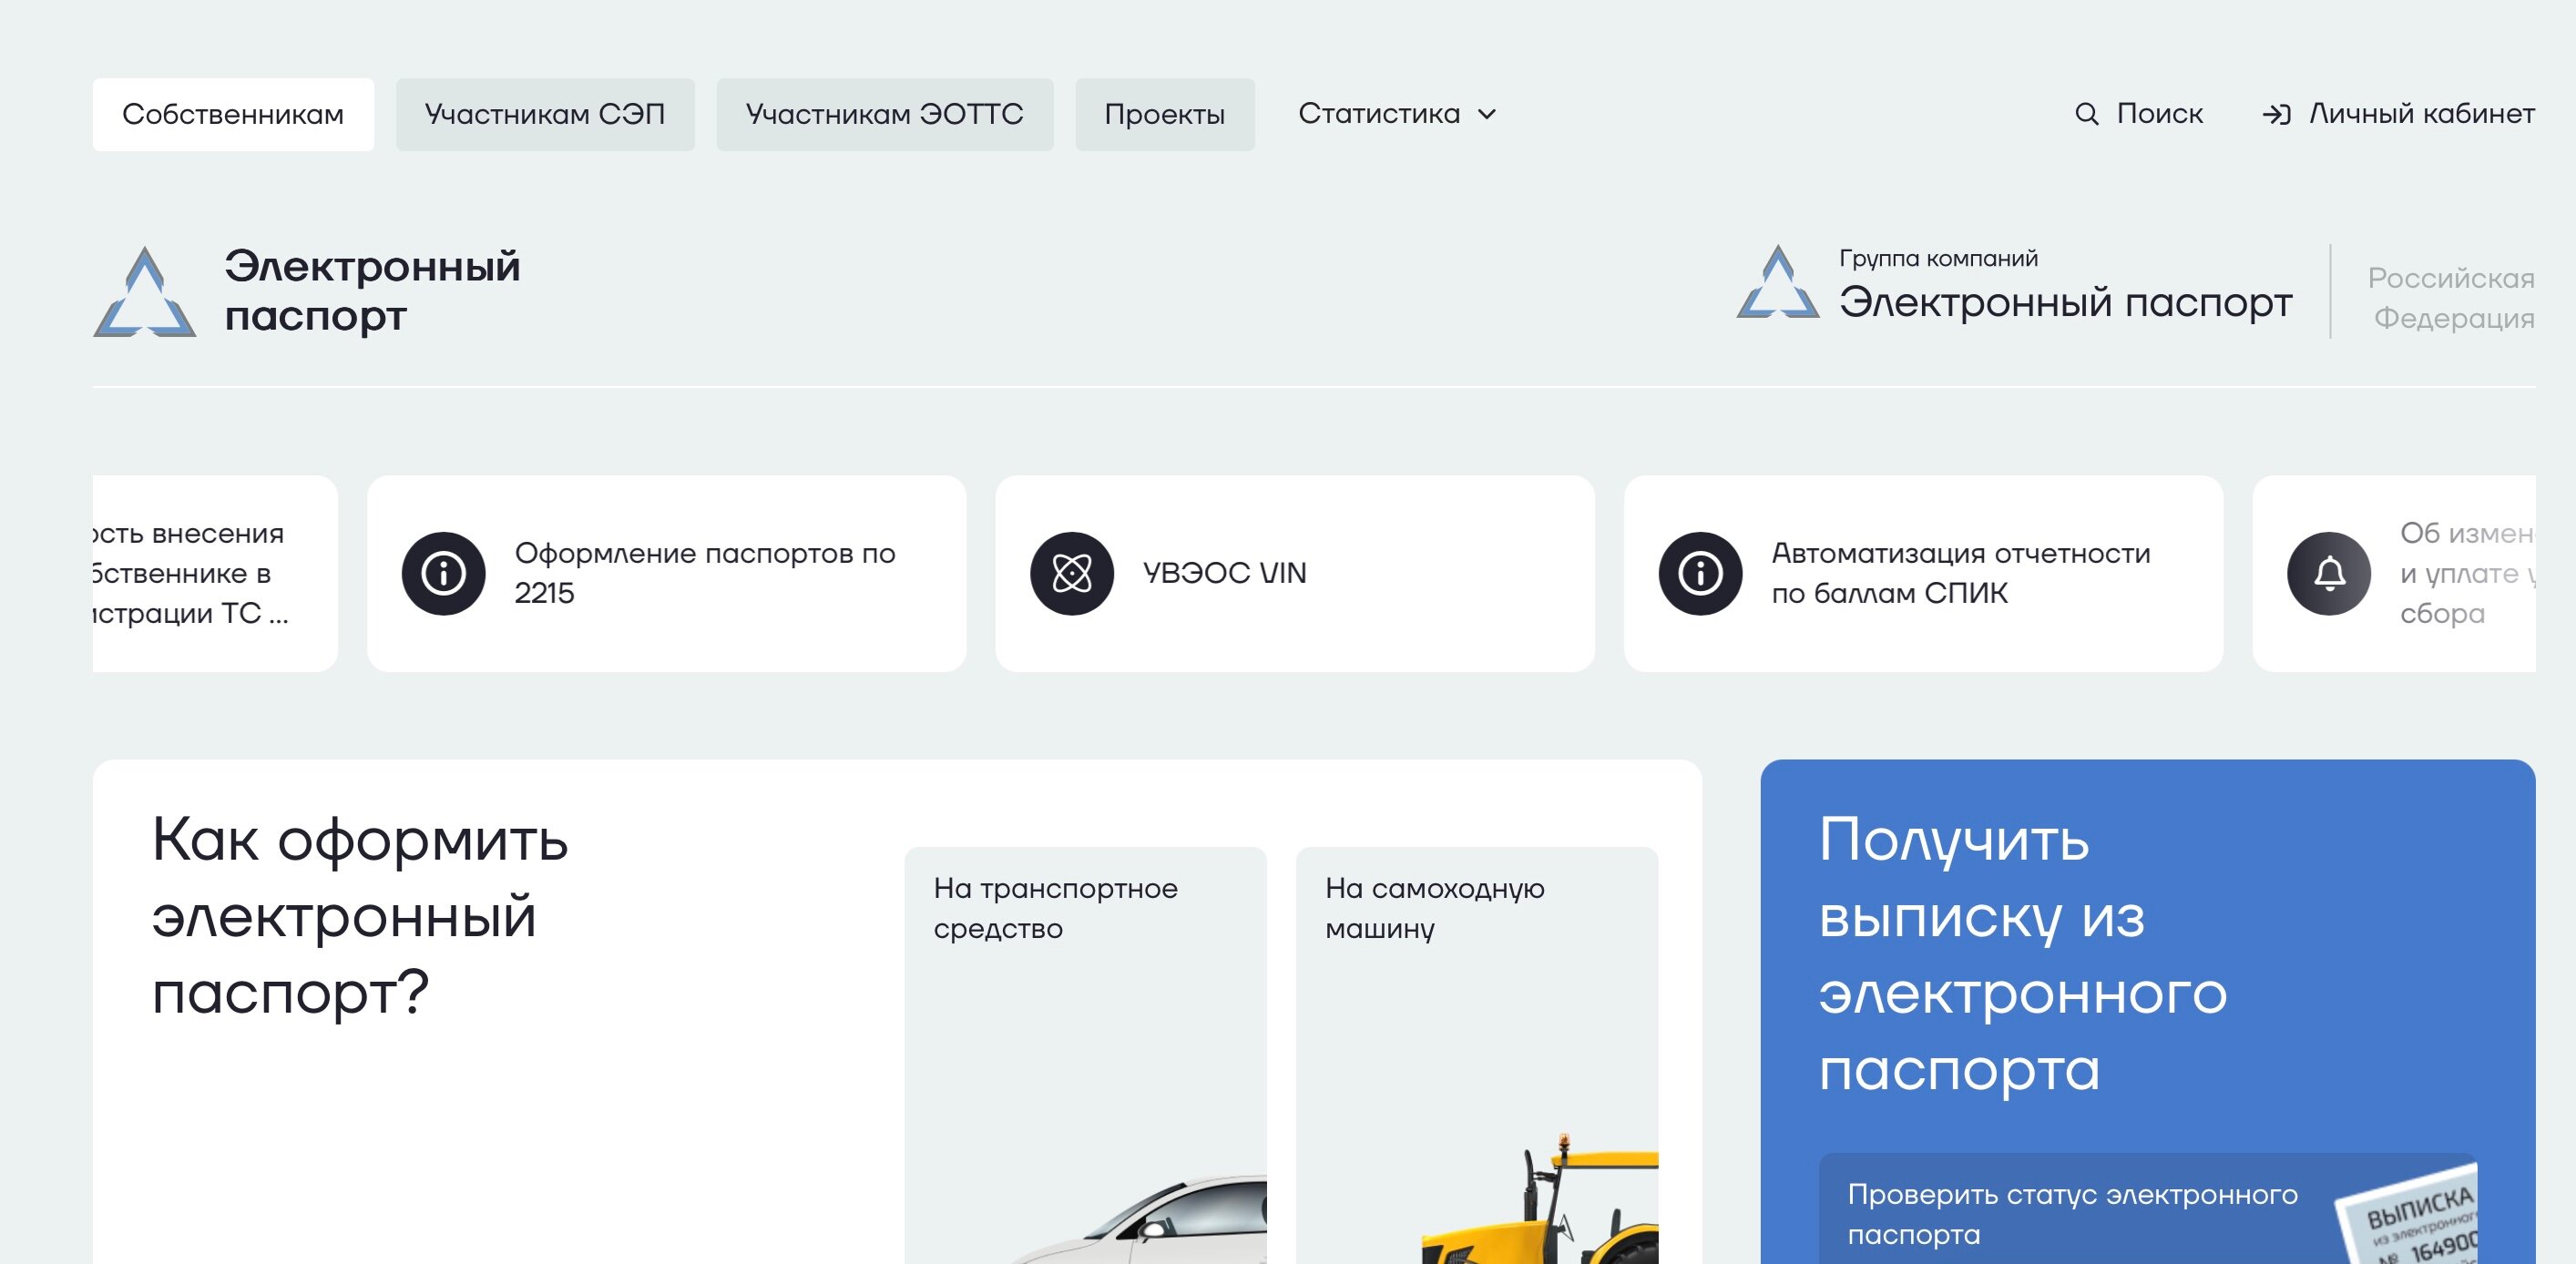This screenshot has height=1264, width=2576.
Task: Open Личный кабинет login link
Action: (x=2398, y=114)
